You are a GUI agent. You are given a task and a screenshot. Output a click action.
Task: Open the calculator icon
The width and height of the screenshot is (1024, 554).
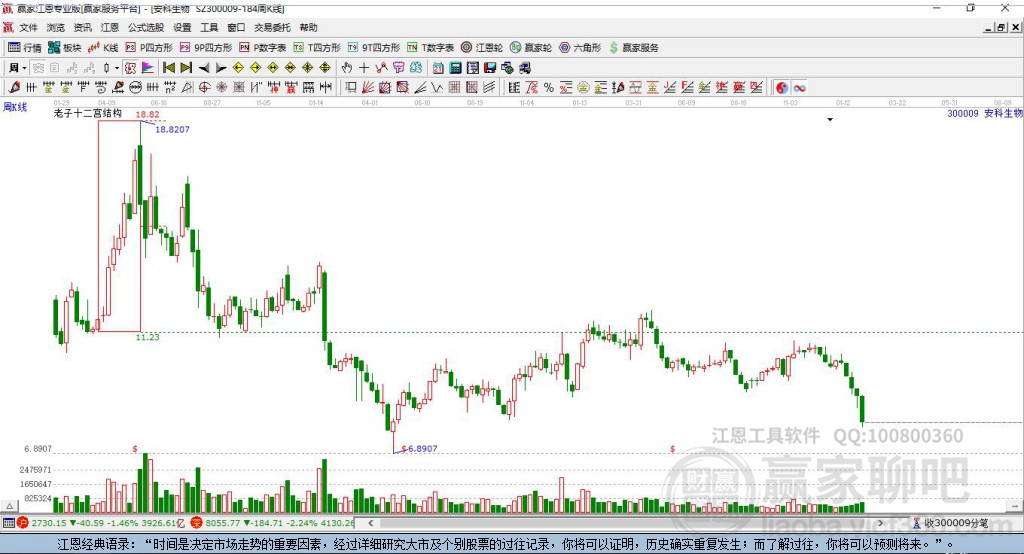pos(455,68)
